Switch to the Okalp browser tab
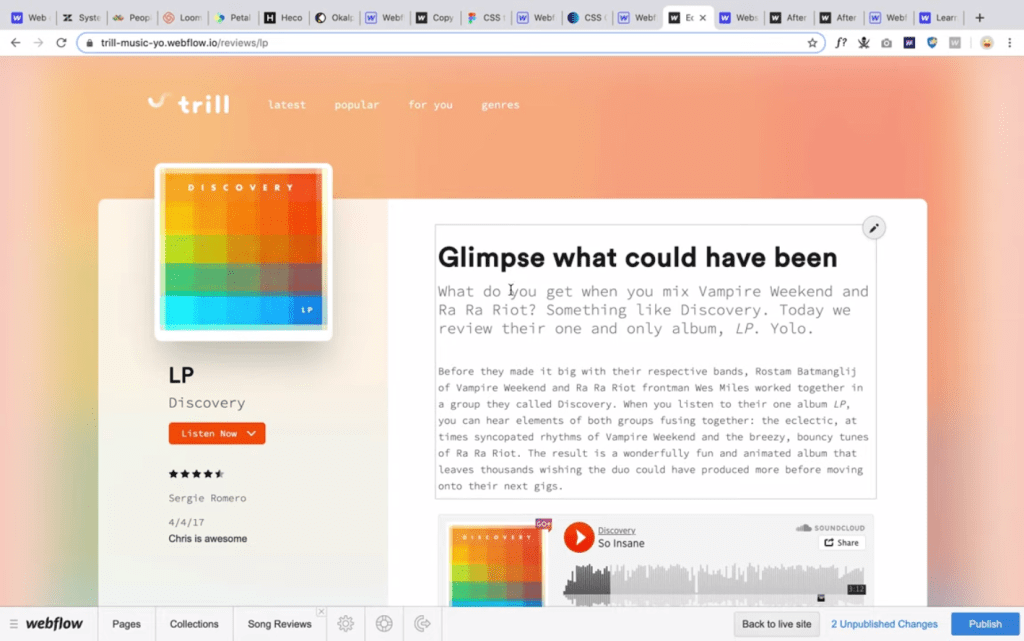The height and width of the screenshot is (641, 1024). point(334,18)
